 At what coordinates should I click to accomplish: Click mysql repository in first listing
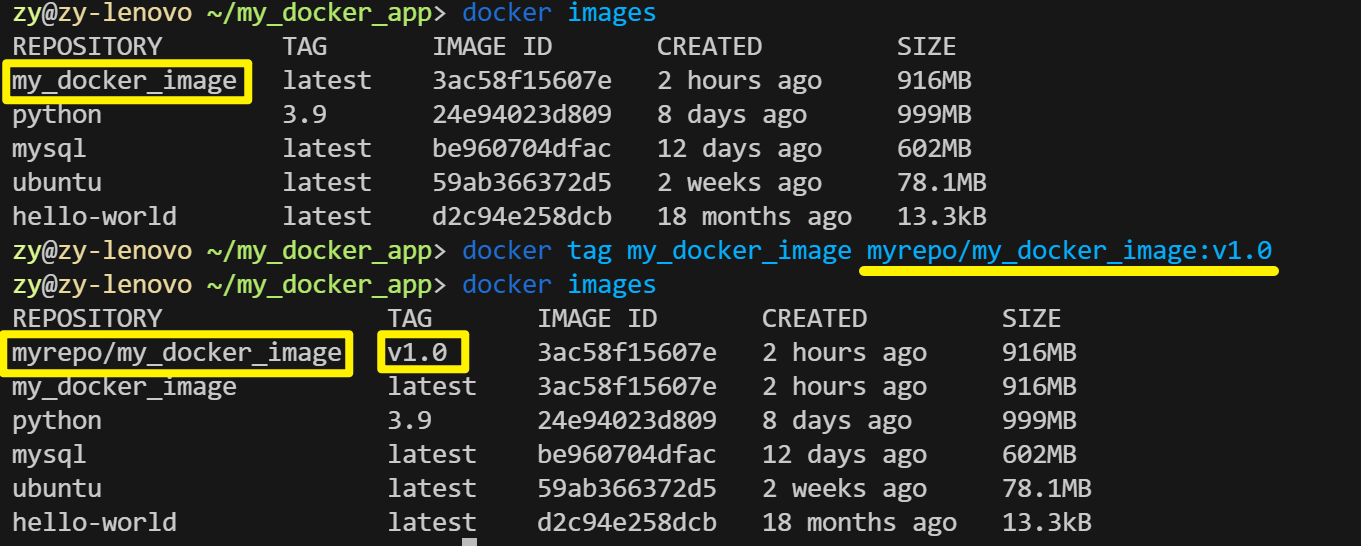[x=49, y=149]
